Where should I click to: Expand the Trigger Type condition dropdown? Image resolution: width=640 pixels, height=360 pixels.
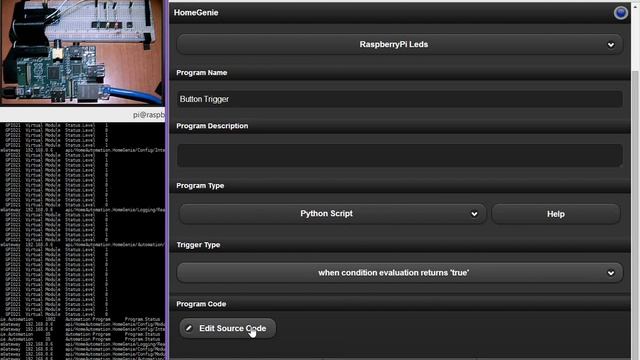[400, 273]
